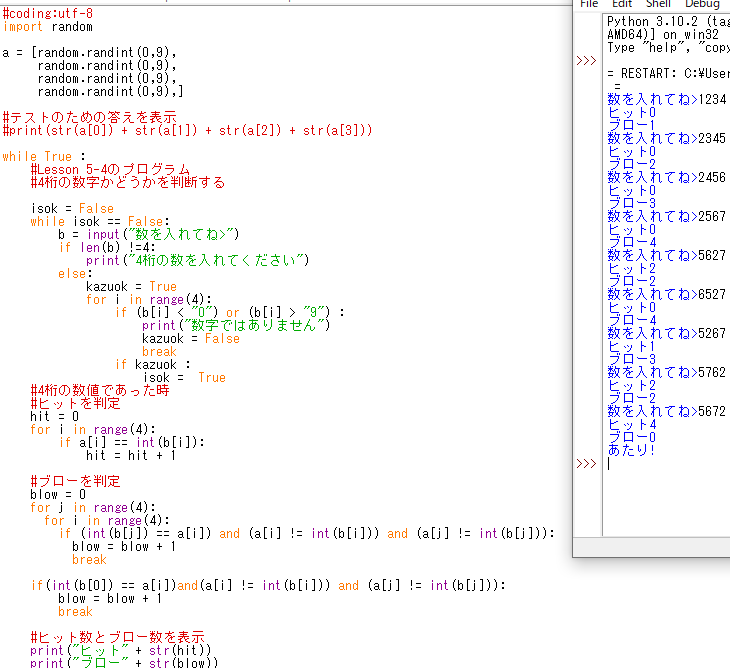Click the 'kazuok = True' line
Viewport: 730px width, 668px height.
pos(132,286)
